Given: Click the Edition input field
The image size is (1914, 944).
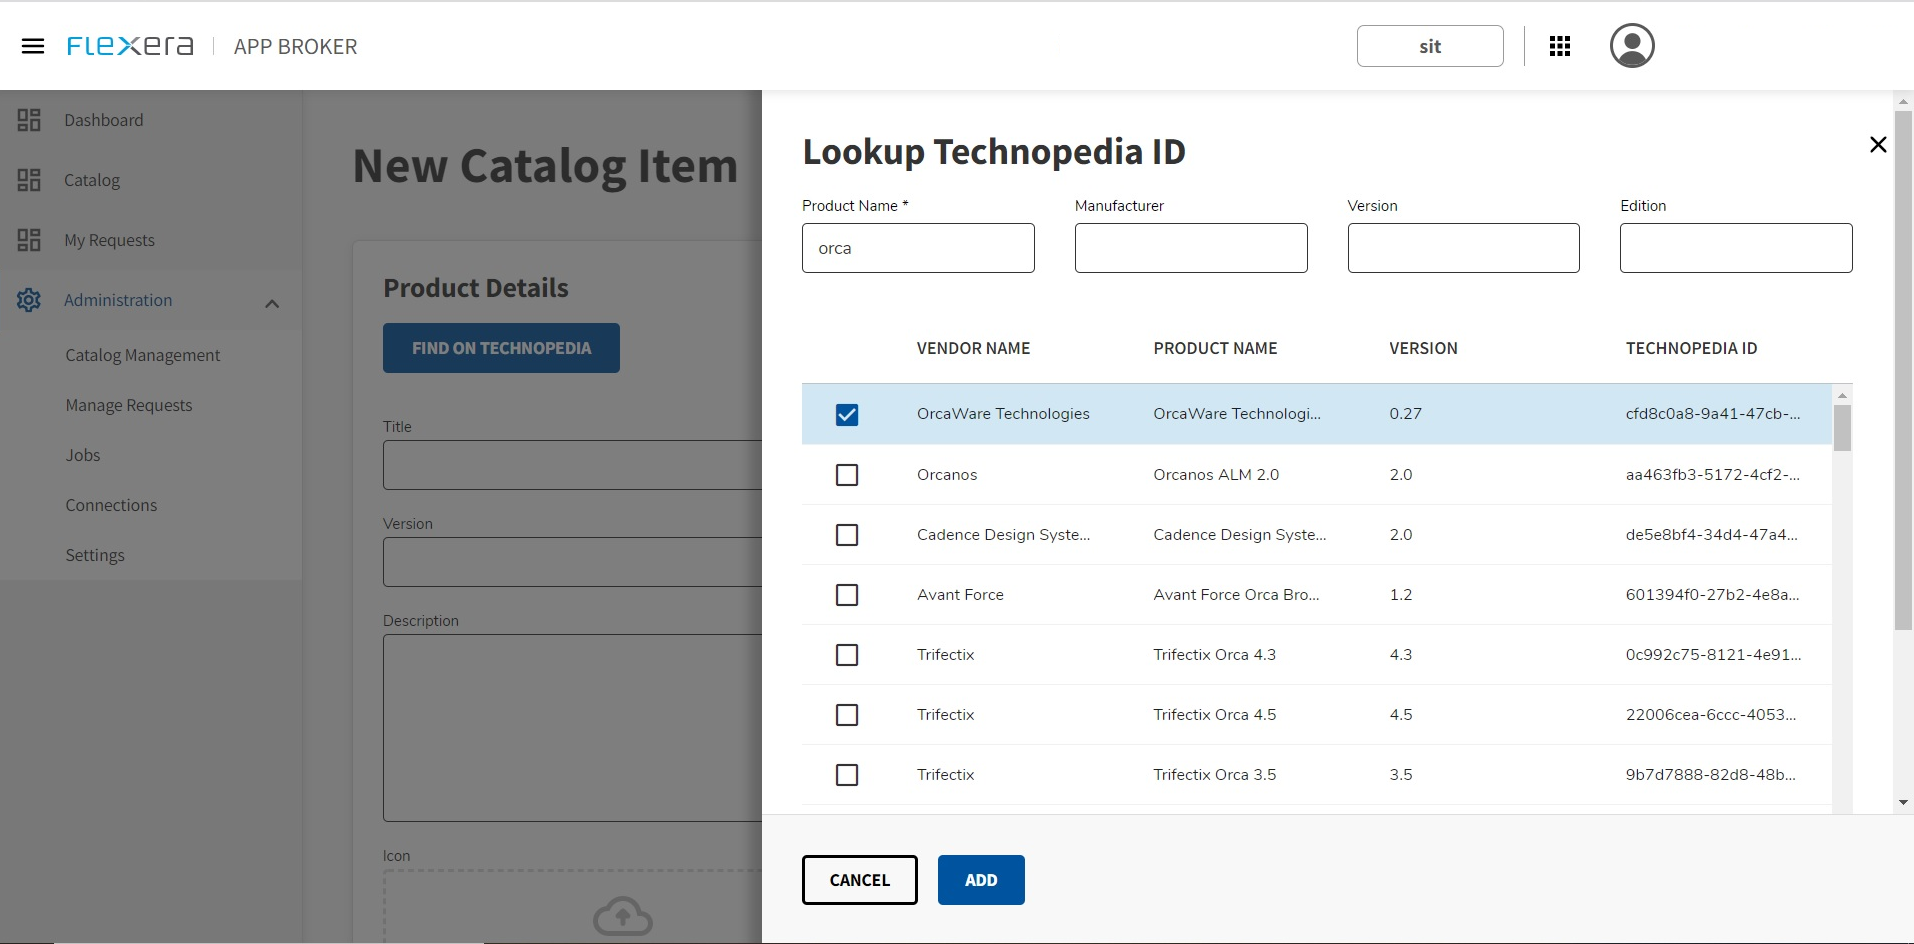Looking at the screenshot, I should click(1736, 248).
